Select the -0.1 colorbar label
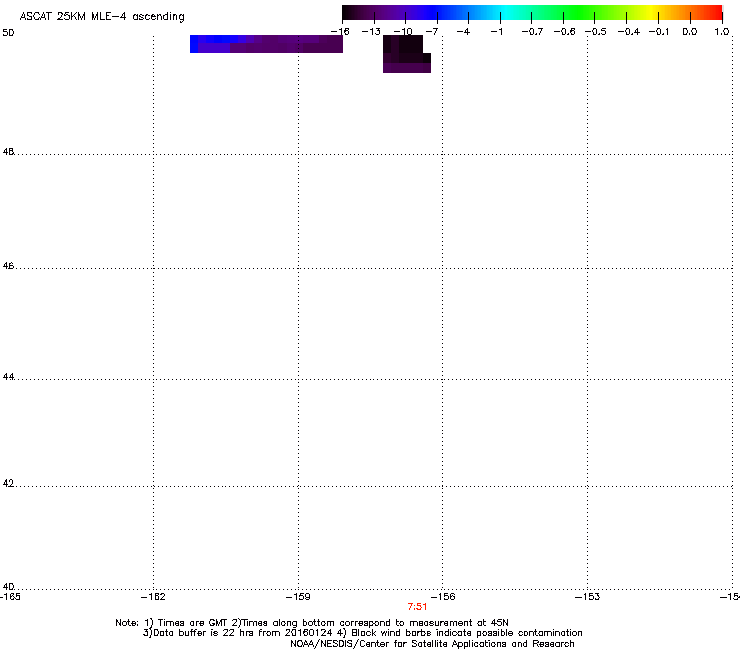740x650 pixels. 659,32
